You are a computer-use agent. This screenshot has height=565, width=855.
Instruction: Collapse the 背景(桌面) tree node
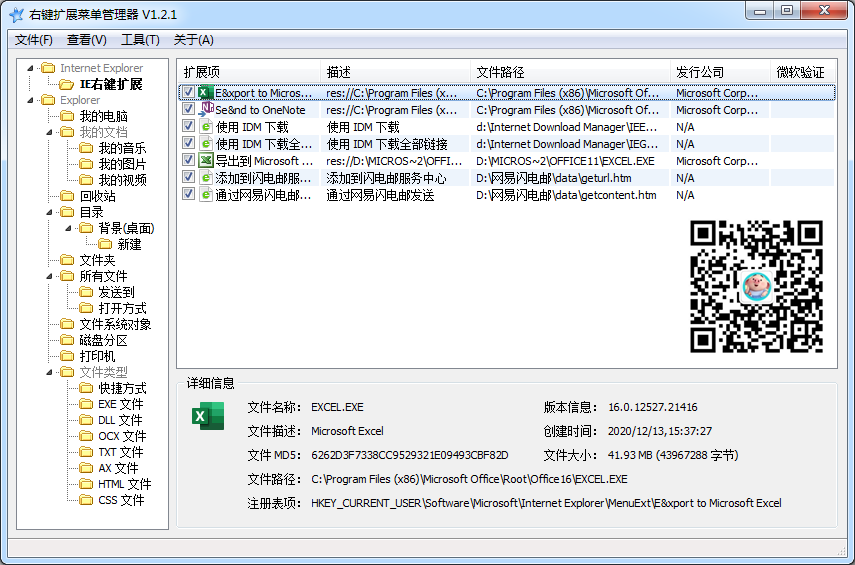[69, 229]
